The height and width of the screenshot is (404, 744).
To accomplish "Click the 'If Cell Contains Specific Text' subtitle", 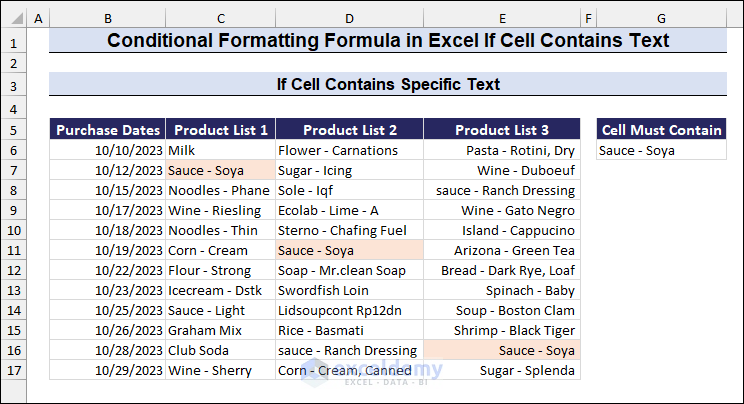I will tap(388, 85).
